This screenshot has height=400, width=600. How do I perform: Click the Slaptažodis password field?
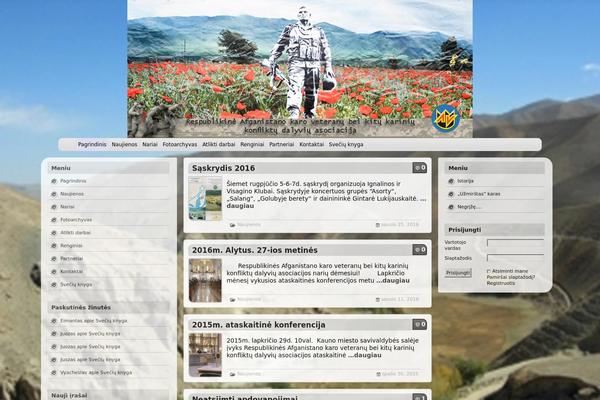coord(515,258)
